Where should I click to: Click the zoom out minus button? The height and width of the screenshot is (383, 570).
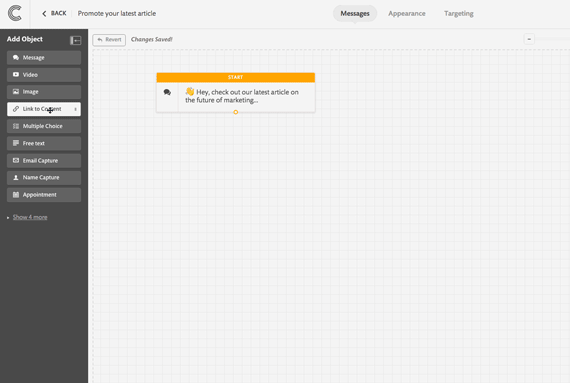[529, 39]
